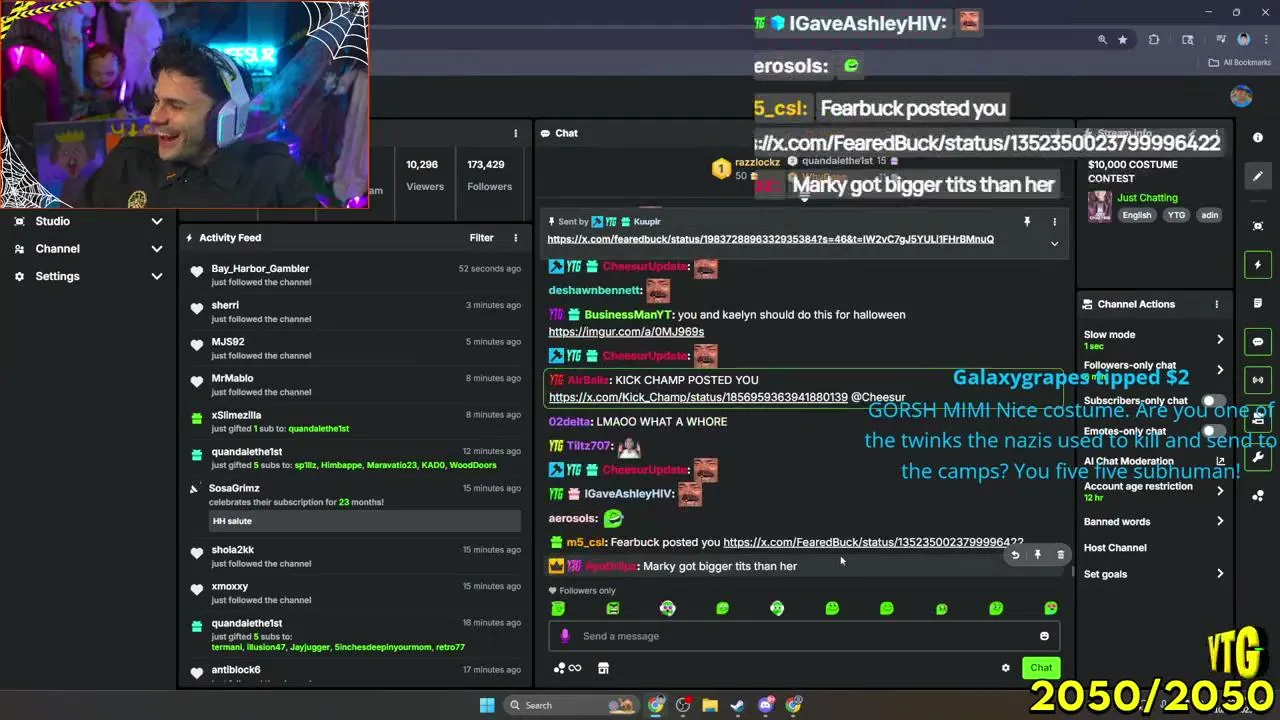
Task: Open AI Chat Moderation external link
Action: tap(1220, 462)
